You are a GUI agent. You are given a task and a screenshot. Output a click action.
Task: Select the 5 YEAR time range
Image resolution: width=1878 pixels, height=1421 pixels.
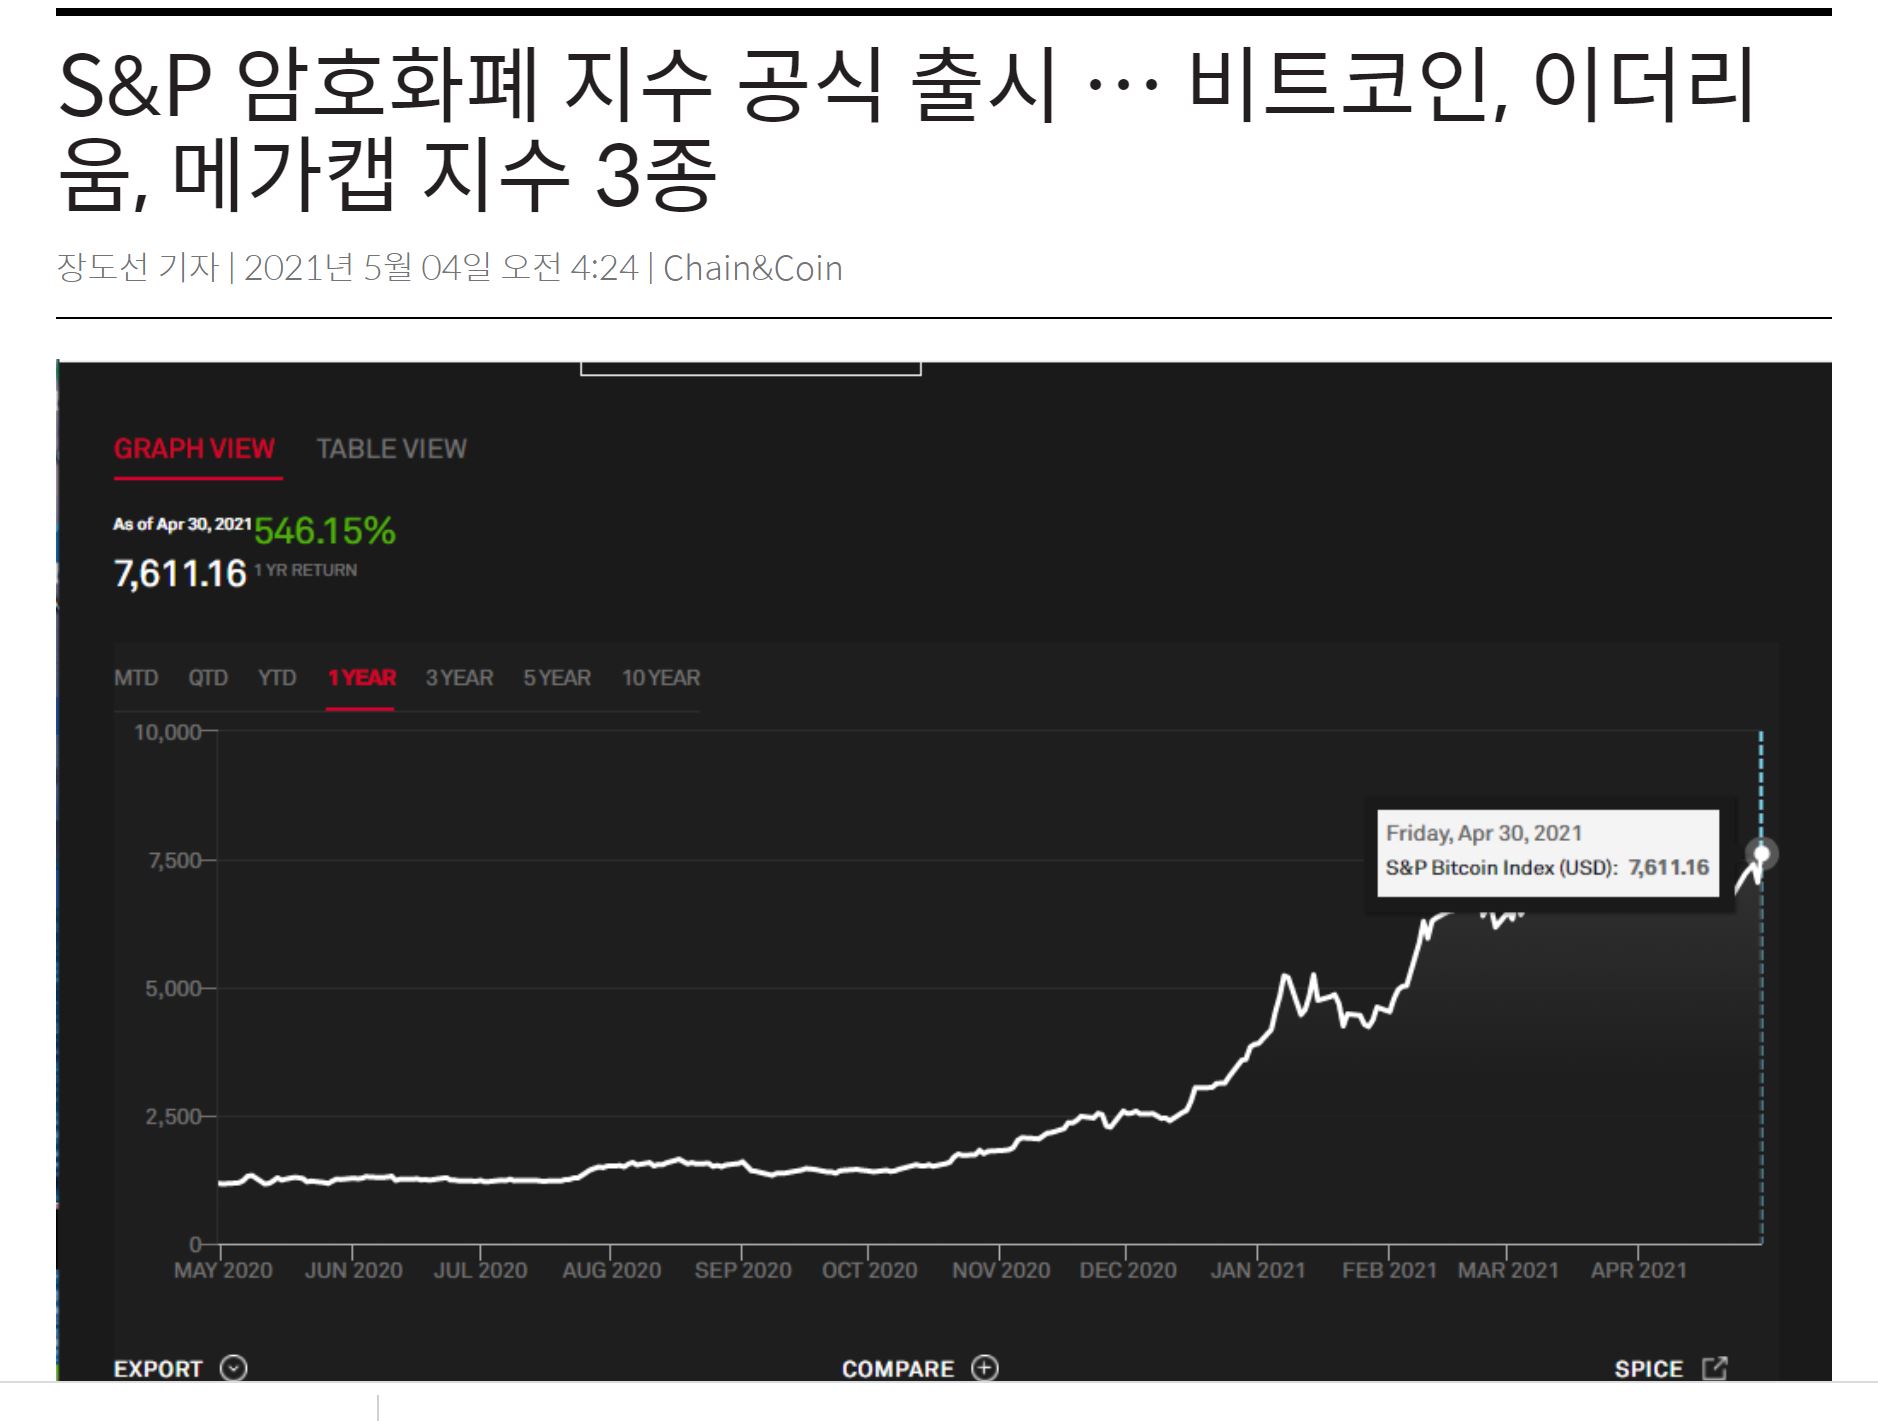(557, 678)
